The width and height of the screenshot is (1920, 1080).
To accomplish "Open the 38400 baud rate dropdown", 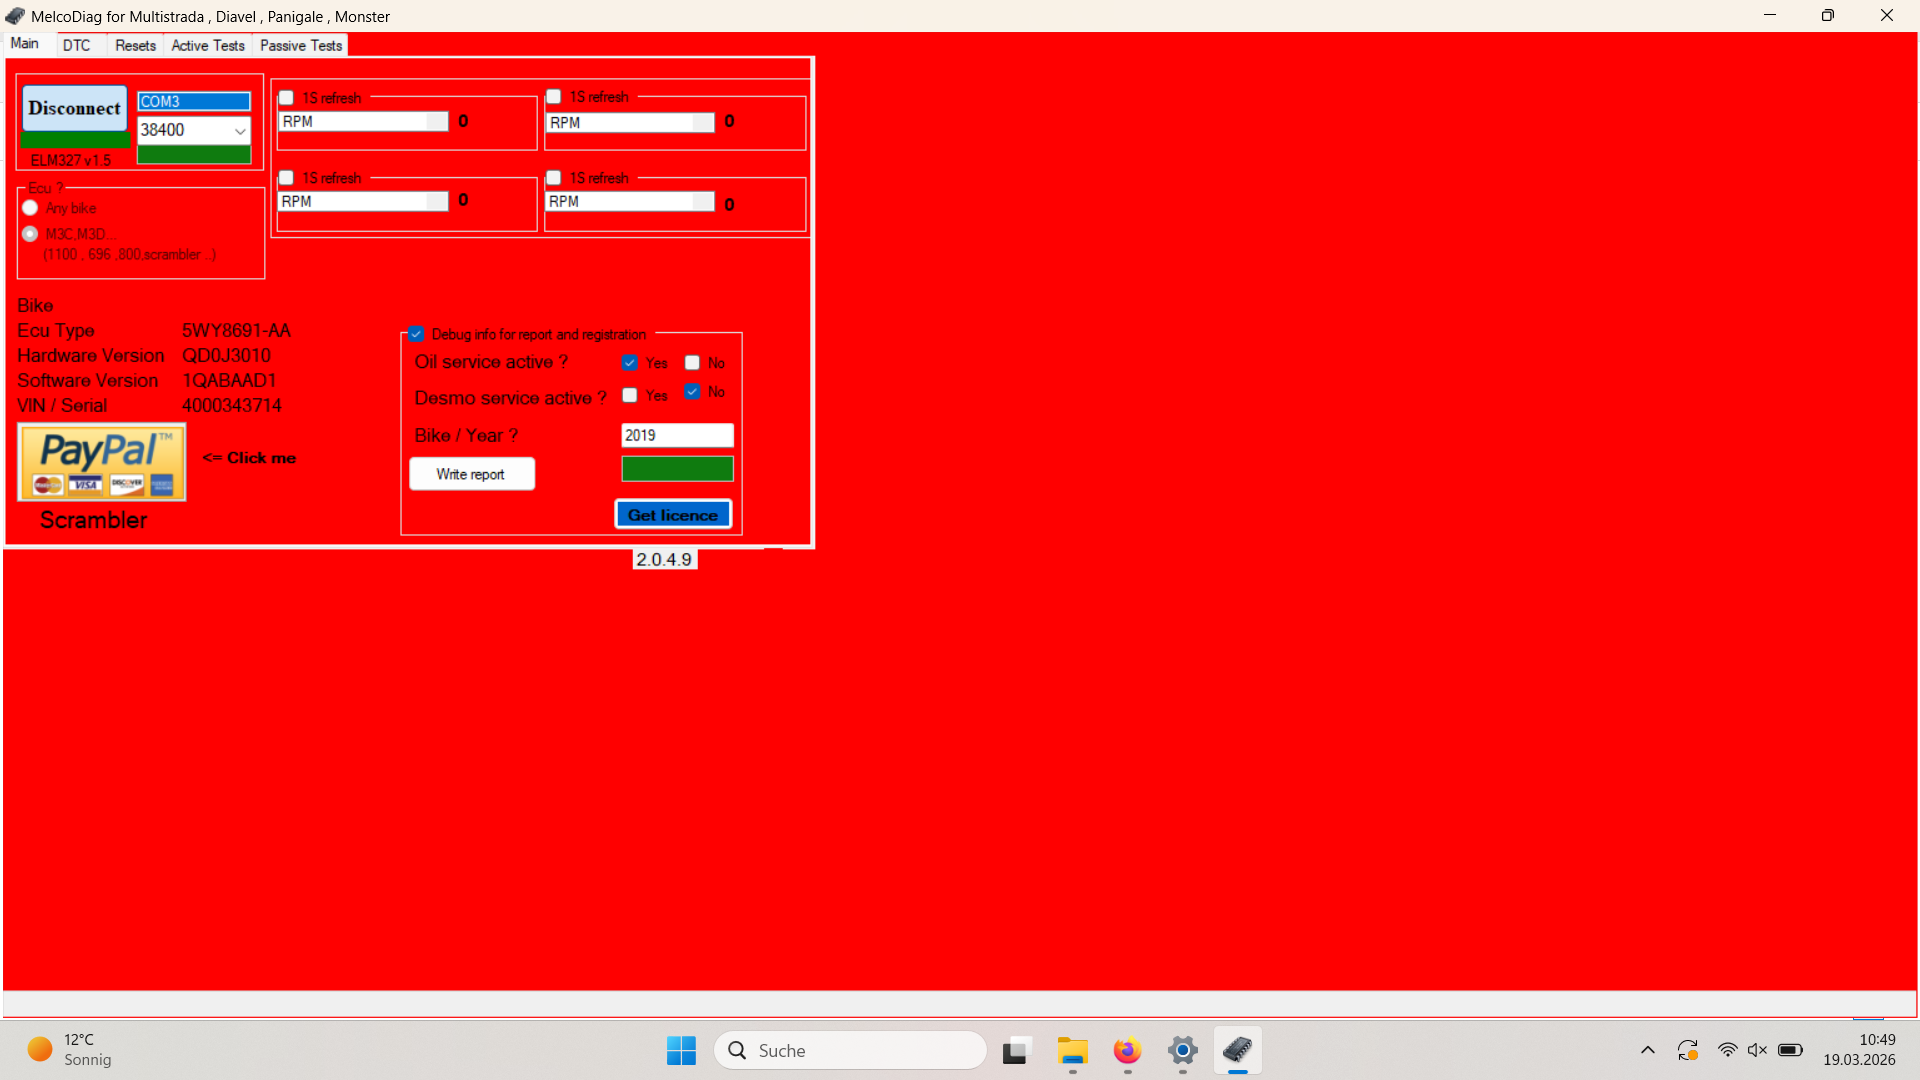I will coord(239,130).
